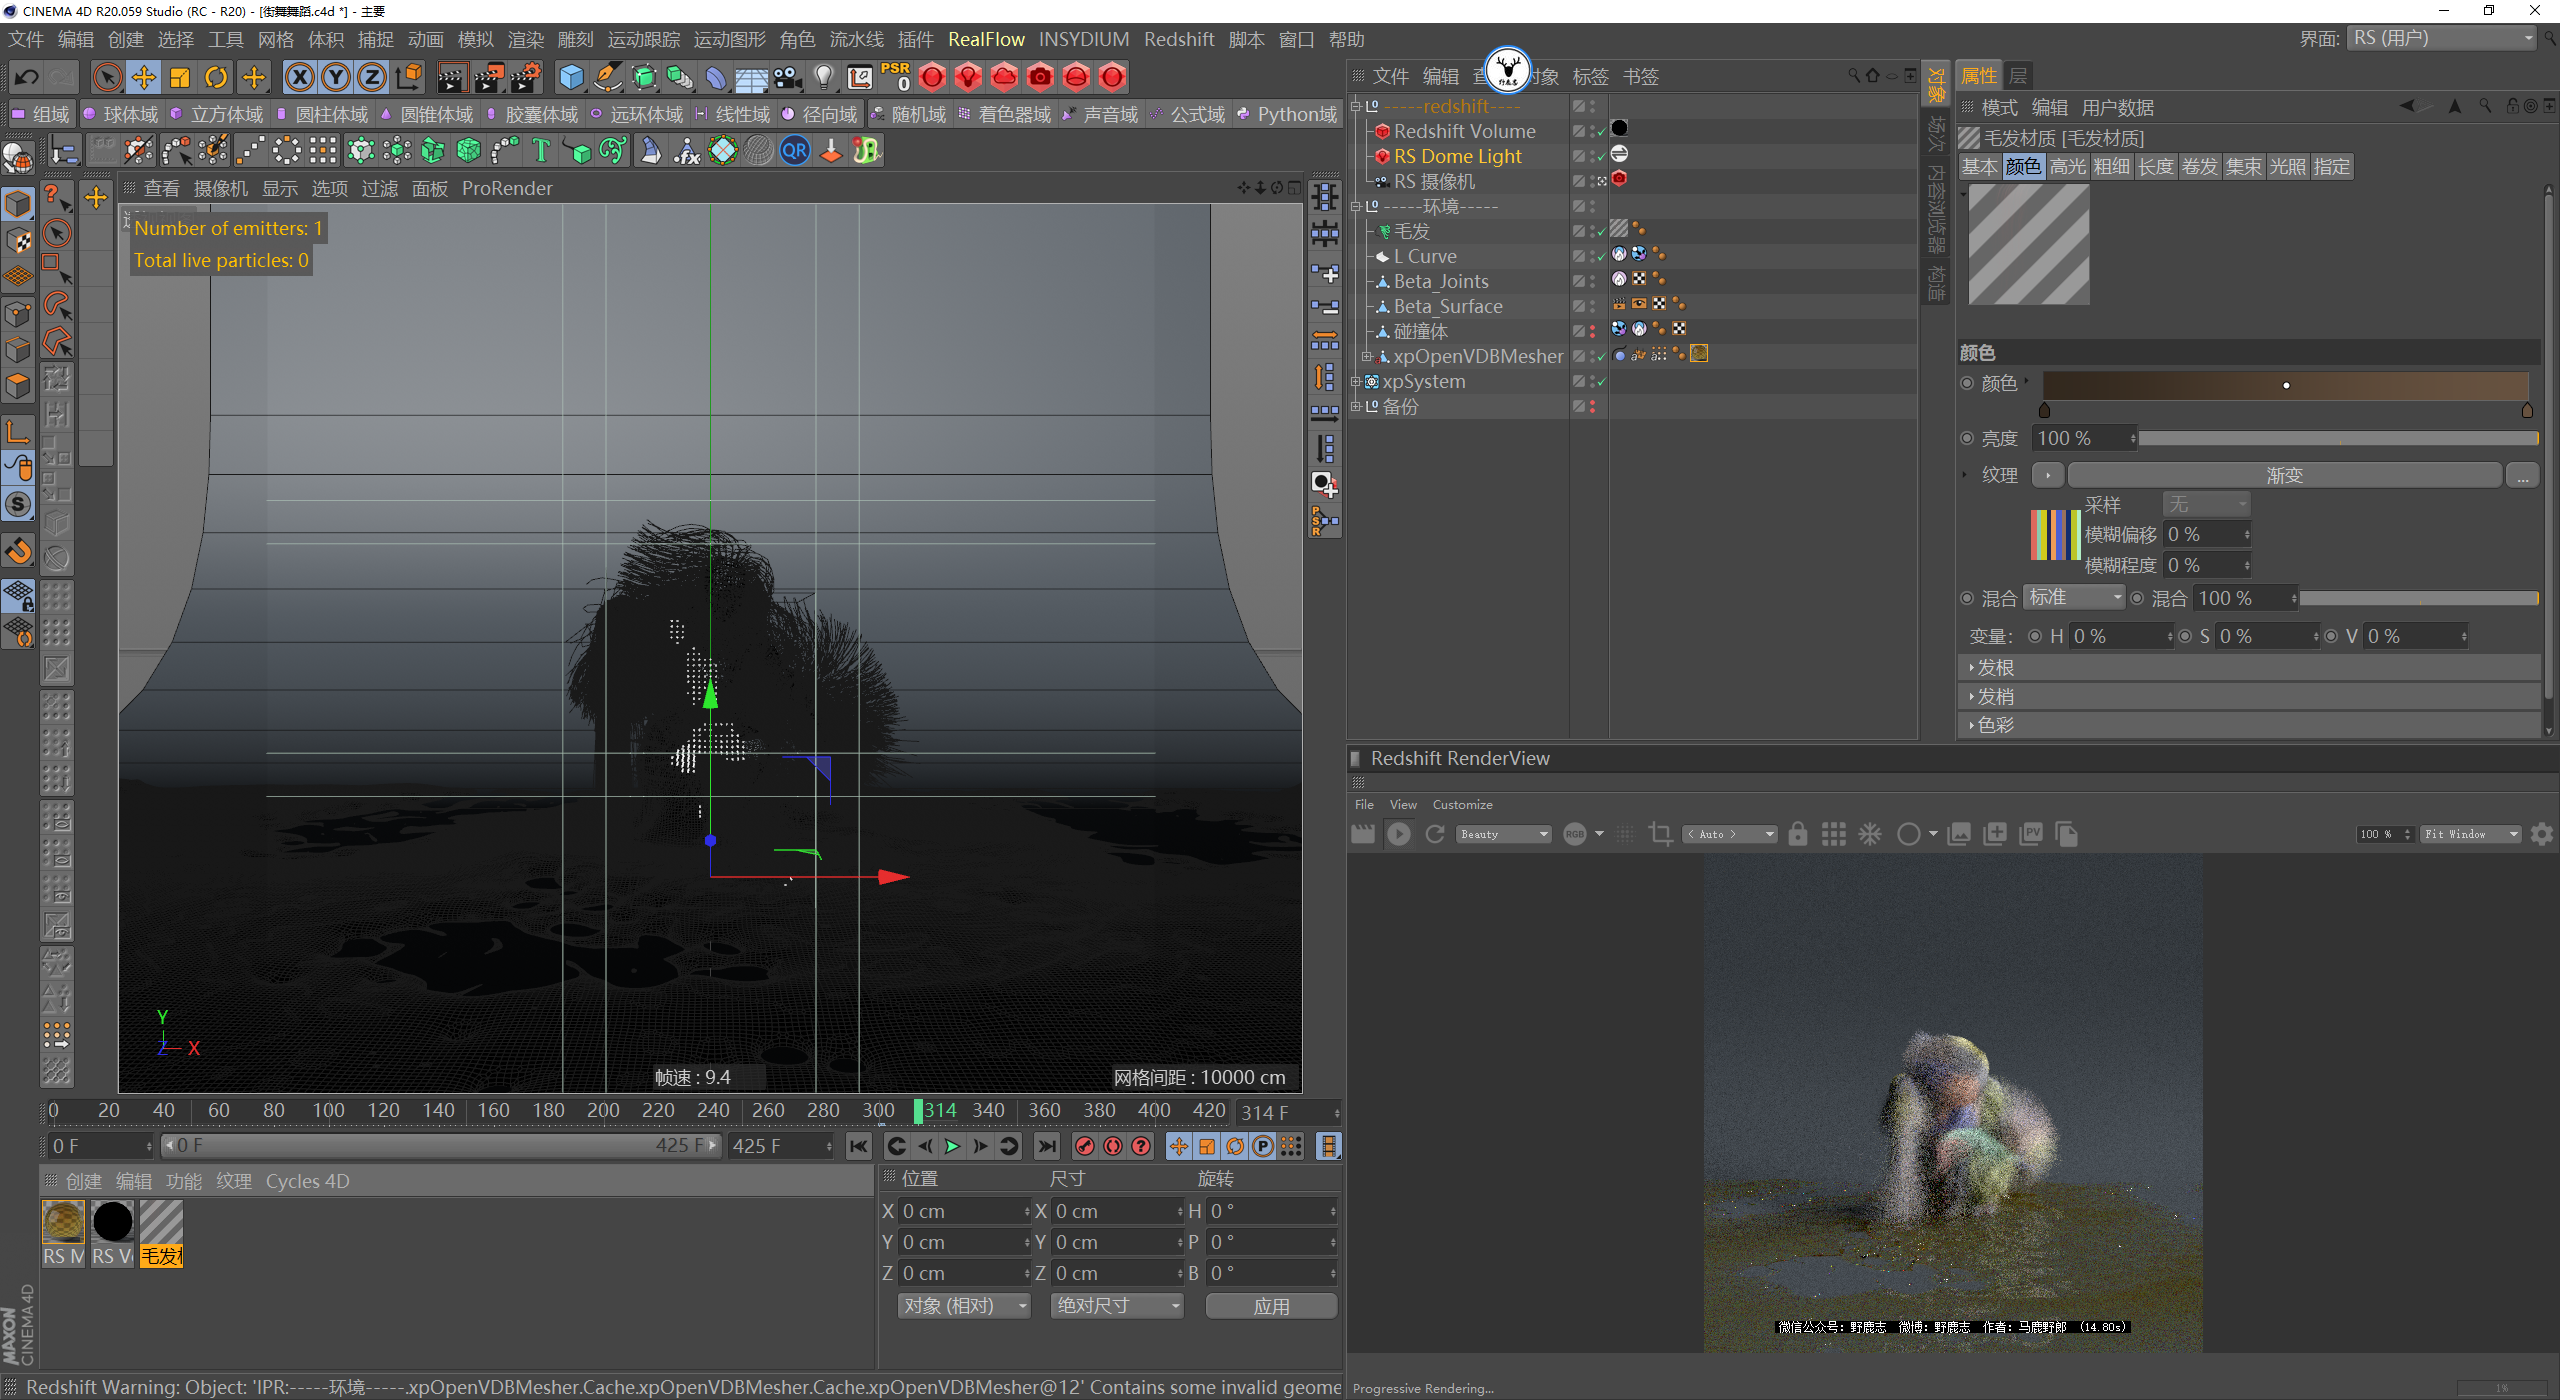The width and height of the screenshot is (2560, 1400).
Task: Expand the xpOpenVDBMesher tree item
Action: [x=1366, y=356]
